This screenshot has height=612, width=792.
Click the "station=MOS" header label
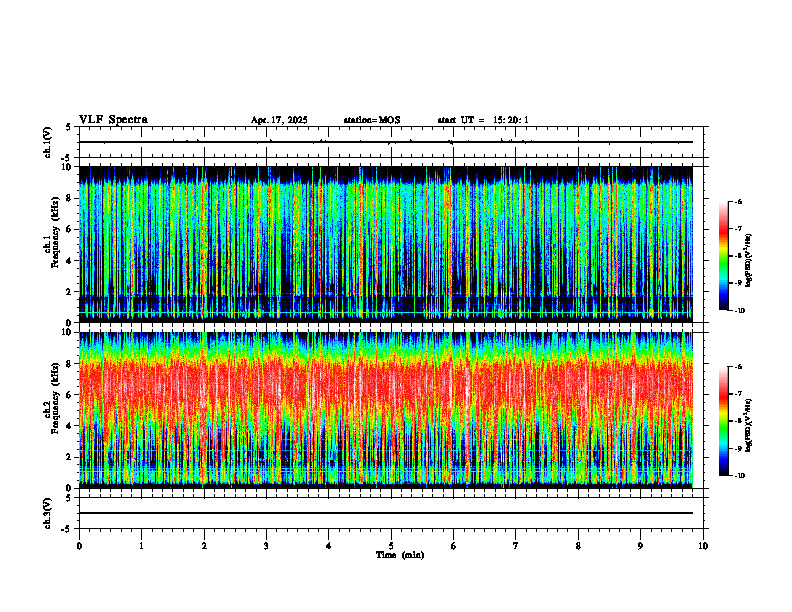(x=372, y=120)
